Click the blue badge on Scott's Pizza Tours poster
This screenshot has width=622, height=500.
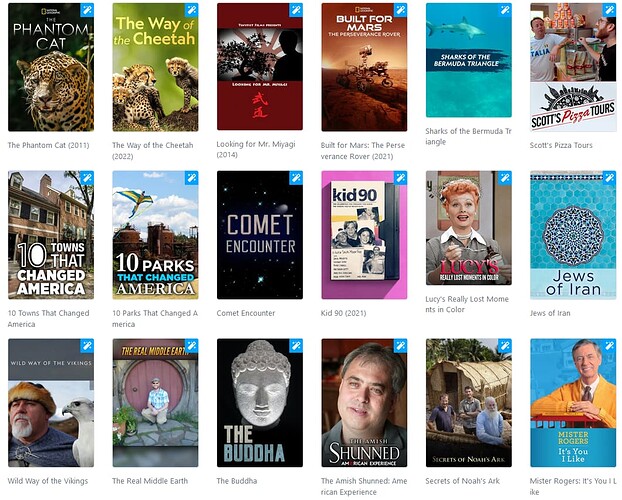[609, 10]
